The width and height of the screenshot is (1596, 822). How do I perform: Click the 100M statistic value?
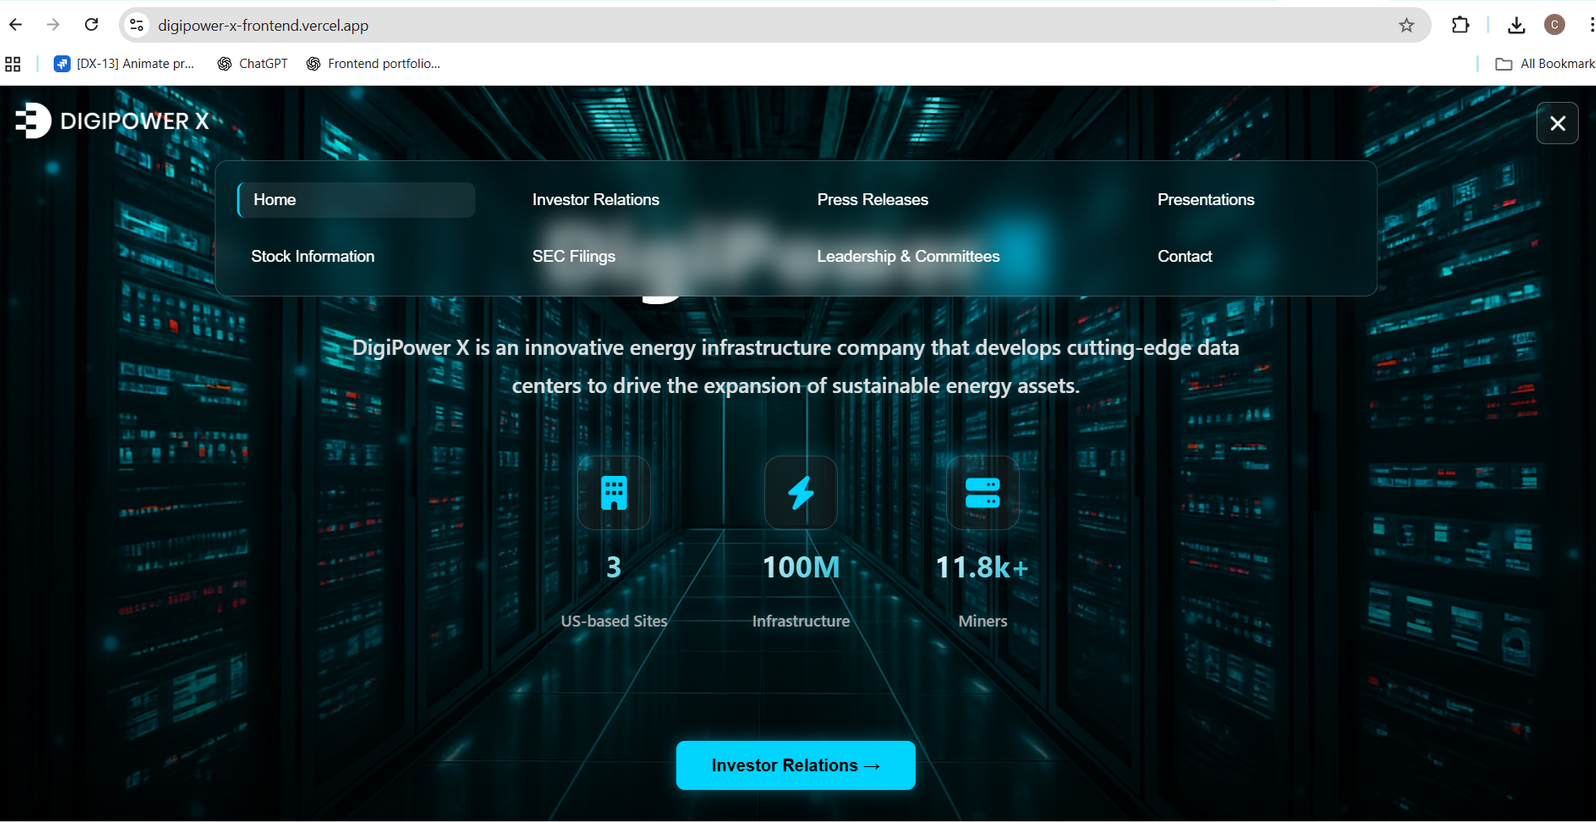[801, 568]
